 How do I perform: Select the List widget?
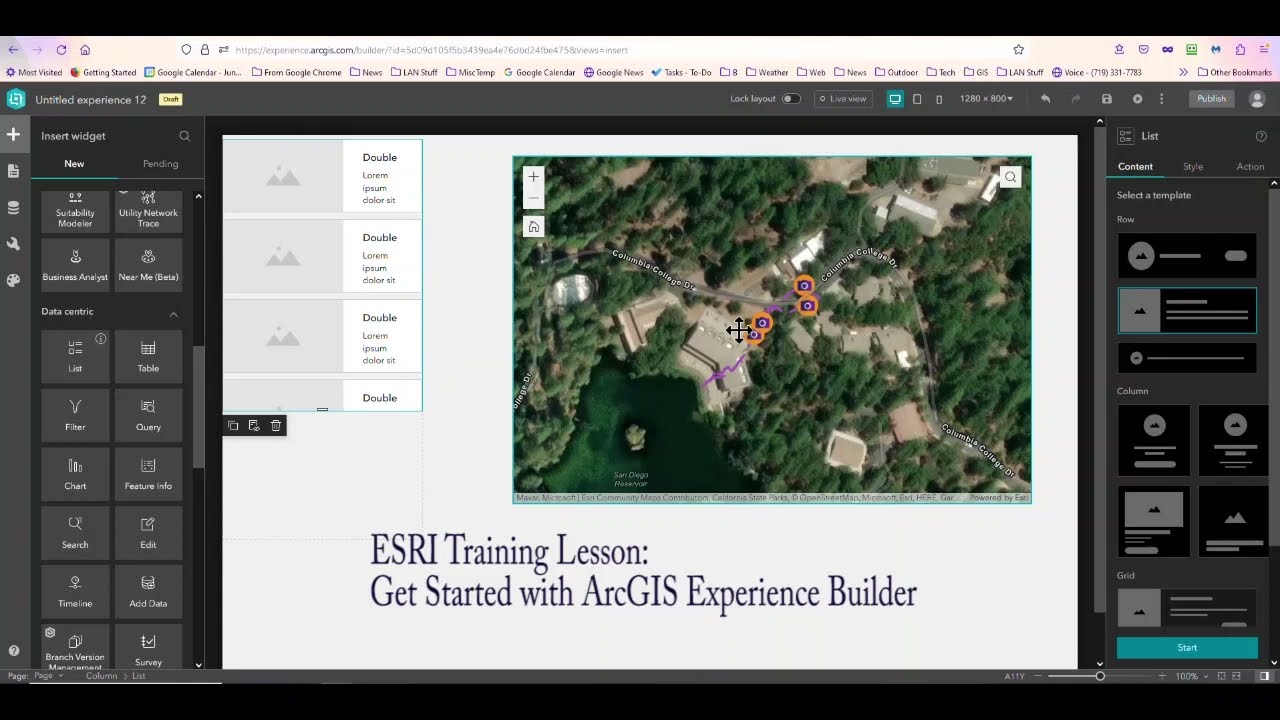click(x=75, y=355)
